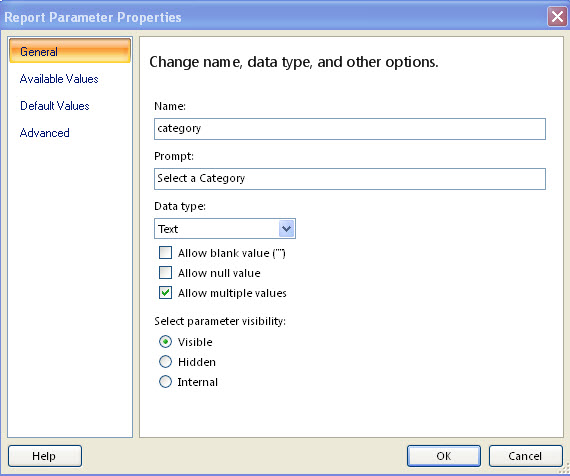Image resolution: width=570 pixels, height=476 pixels.
Task: Switch to the Available Values page
Action: [59, 79]
